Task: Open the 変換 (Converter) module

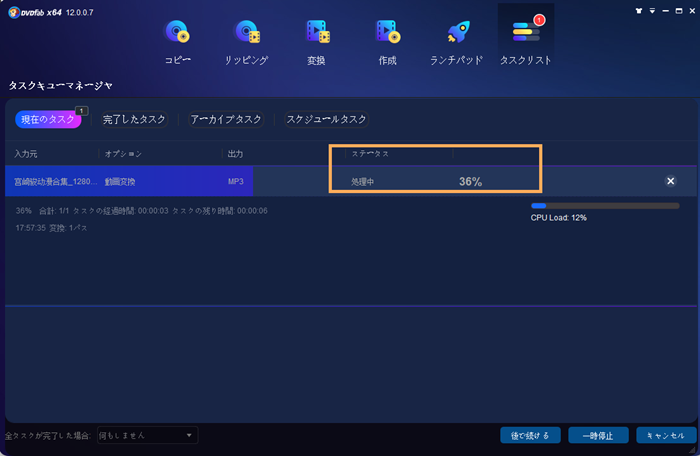Action: click(x=318, y=38)
